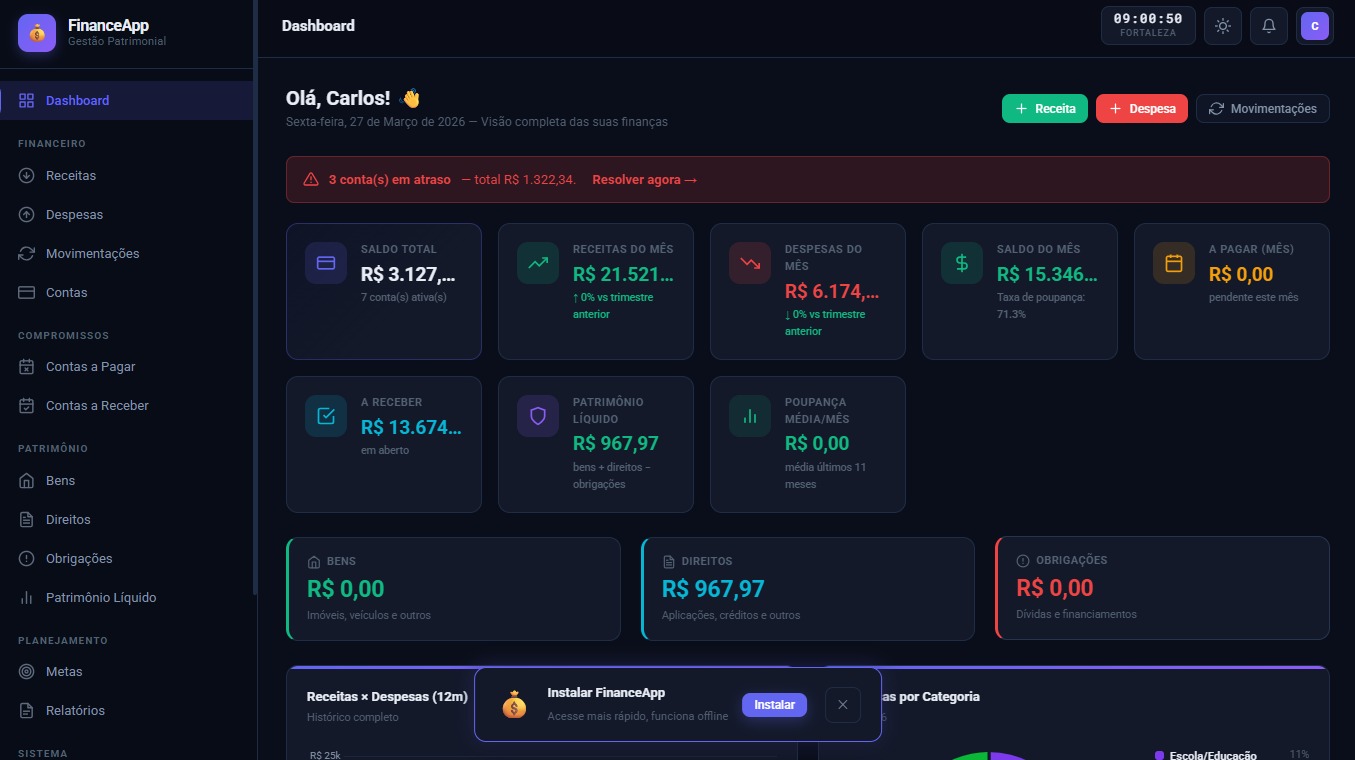Add a new Despesa

[x=1141, y=109]
